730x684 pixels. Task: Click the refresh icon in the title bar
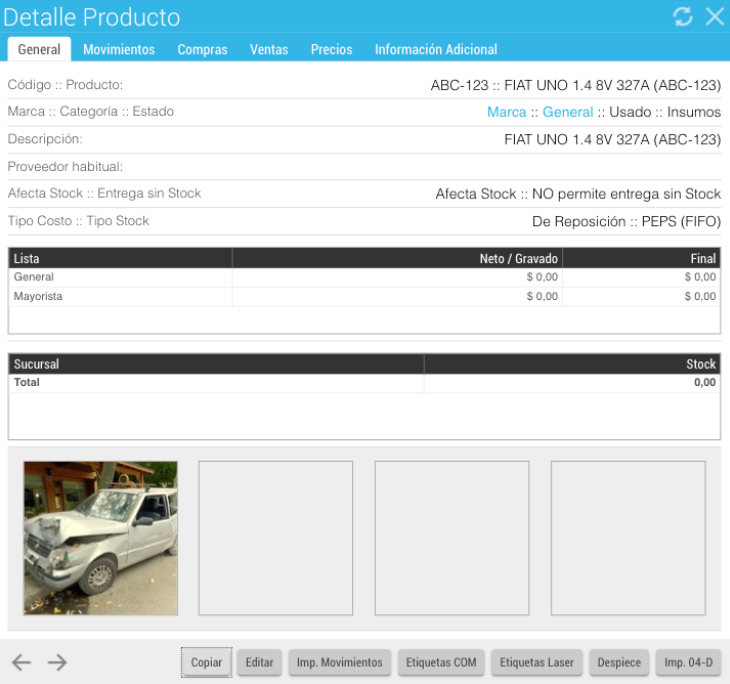click(683, 17)
